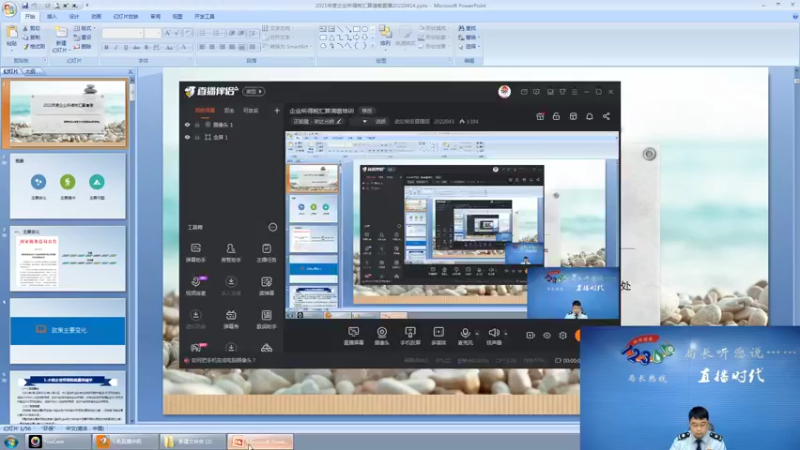Collapse the 工具箱 toolbox panel

273,227
